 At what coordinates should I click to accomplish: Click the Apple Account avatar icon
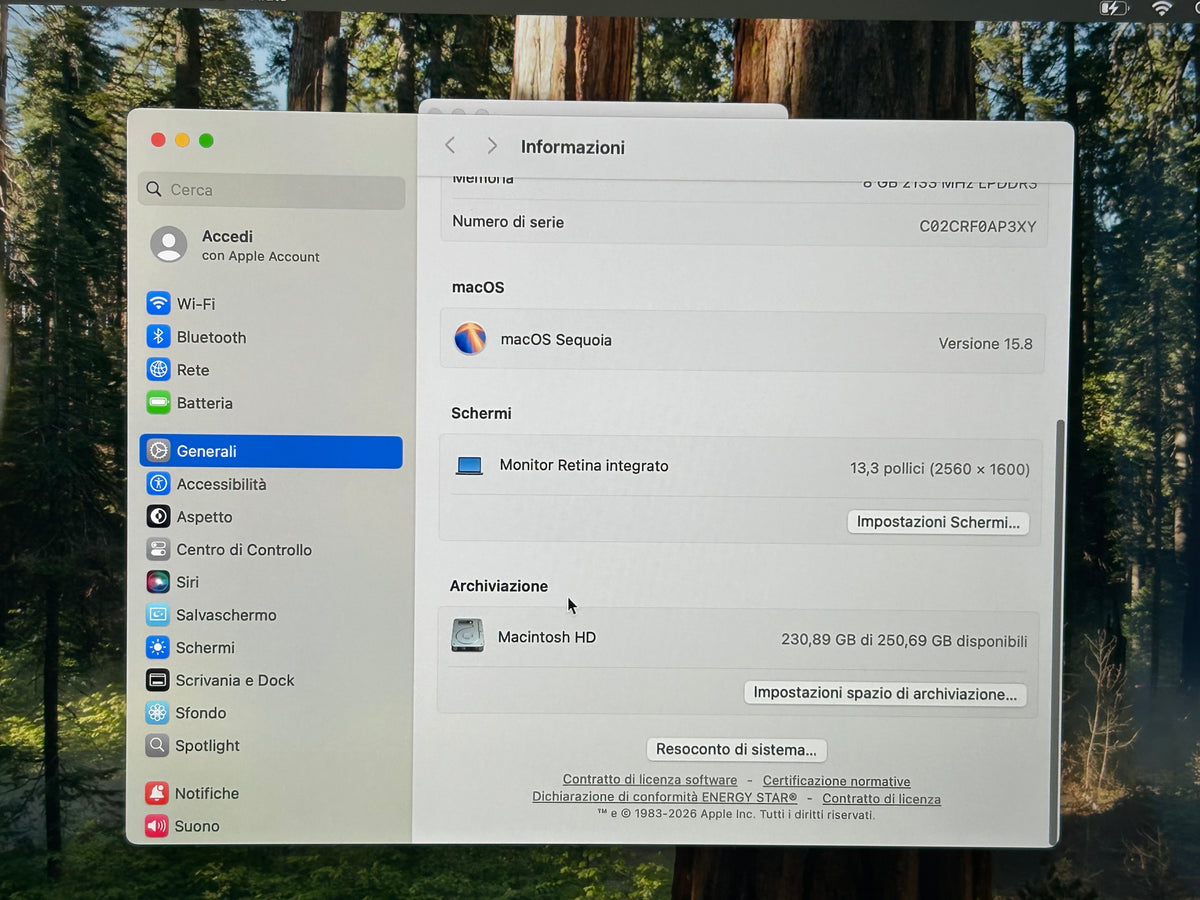coord(168,244)
